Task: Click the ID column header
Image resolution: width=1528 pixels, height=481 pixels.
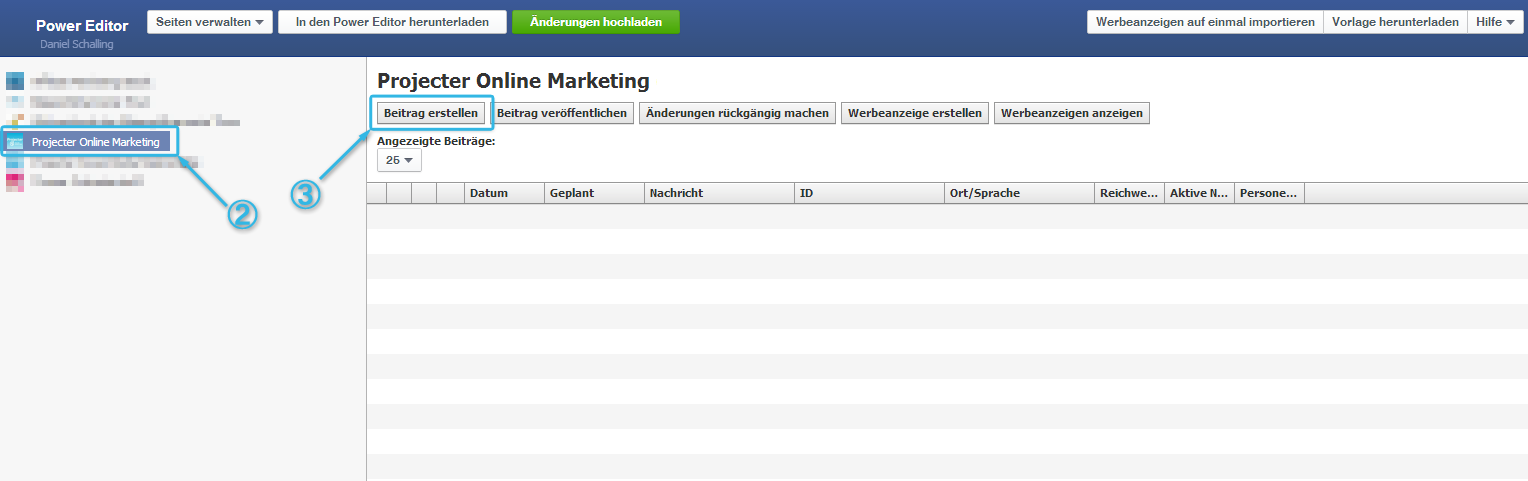Action: tap(869, 193)
